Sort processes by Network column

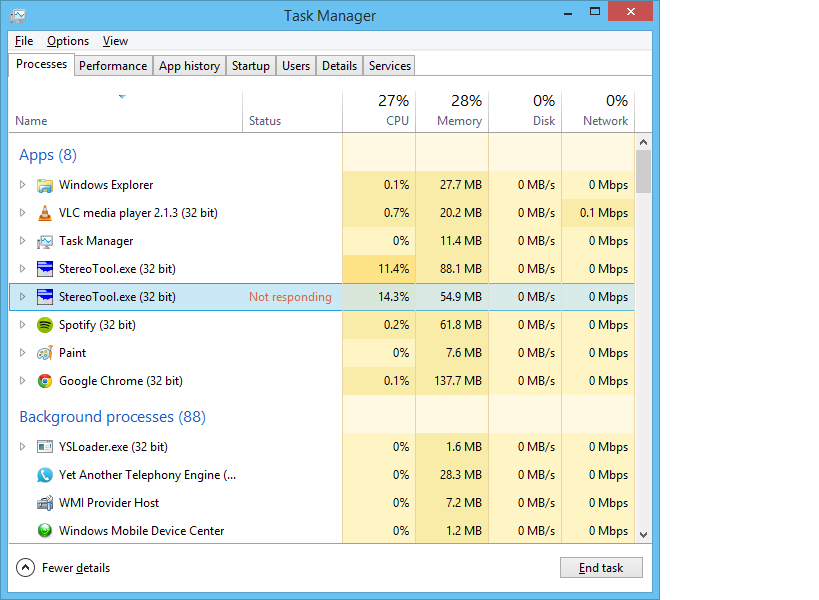(599, 112)
